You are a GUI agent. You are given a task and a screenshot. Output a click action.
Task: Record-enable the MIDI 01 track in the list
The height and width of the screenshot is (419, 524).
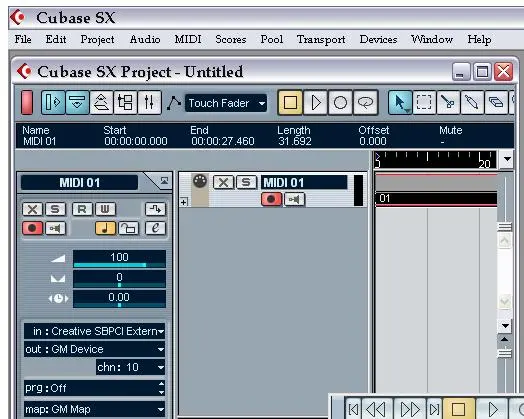(271, 199)
